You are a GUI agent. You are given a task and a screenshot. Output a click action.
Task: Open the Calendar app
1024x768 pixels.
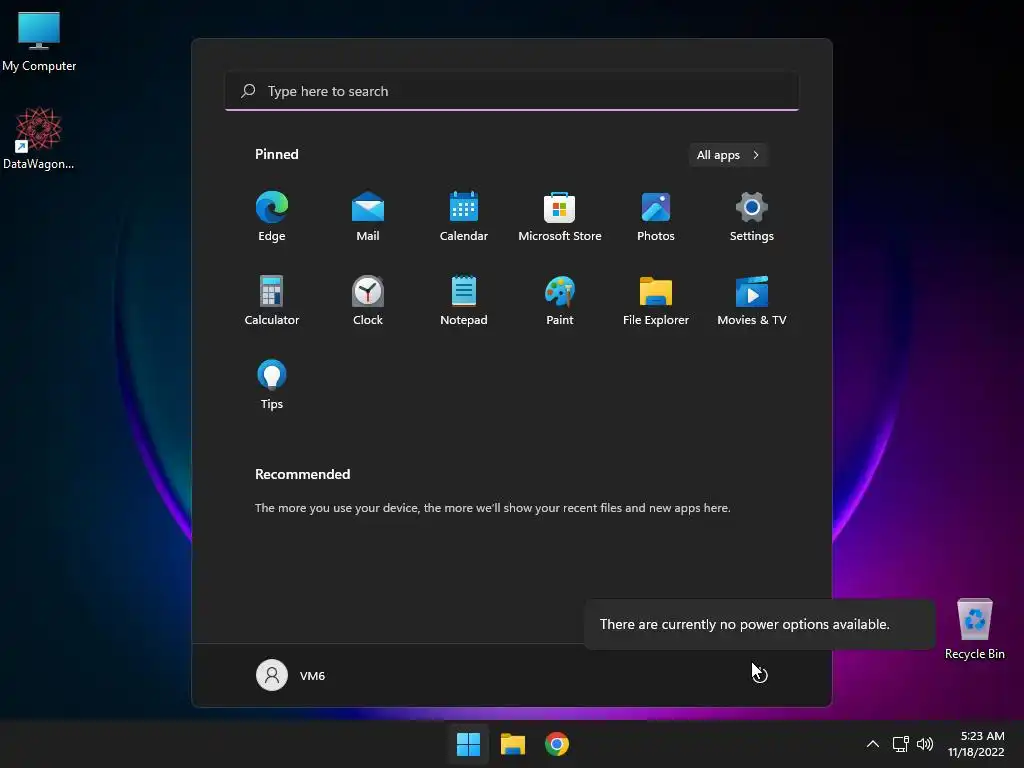pyautogui.click(x=464, y=217)
